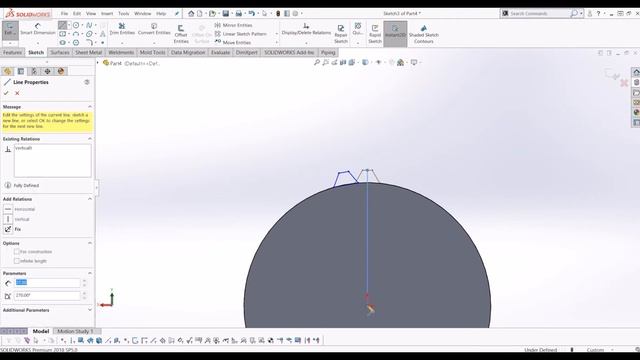Click the line length input field
The height and width of the screenshot is (360, 640).
[47, 282]
